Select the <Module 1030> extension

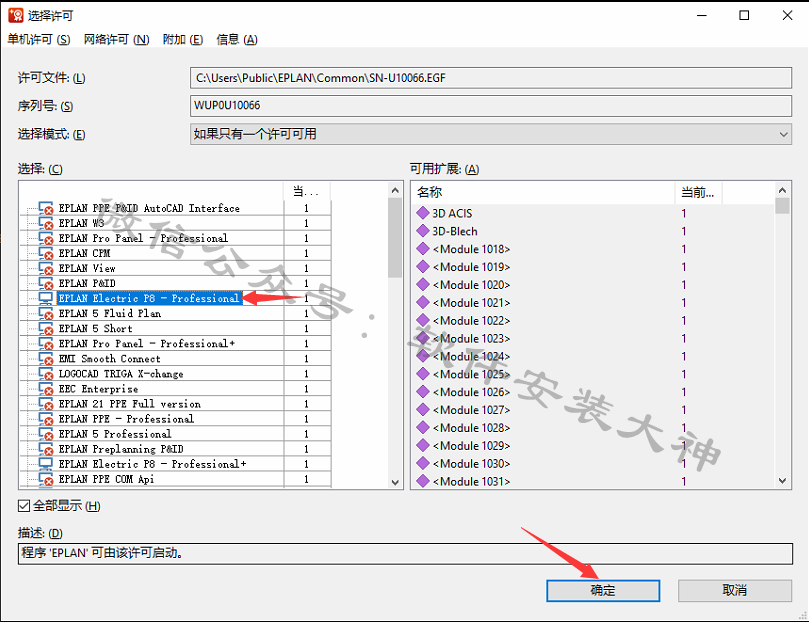tap(472, 463)
